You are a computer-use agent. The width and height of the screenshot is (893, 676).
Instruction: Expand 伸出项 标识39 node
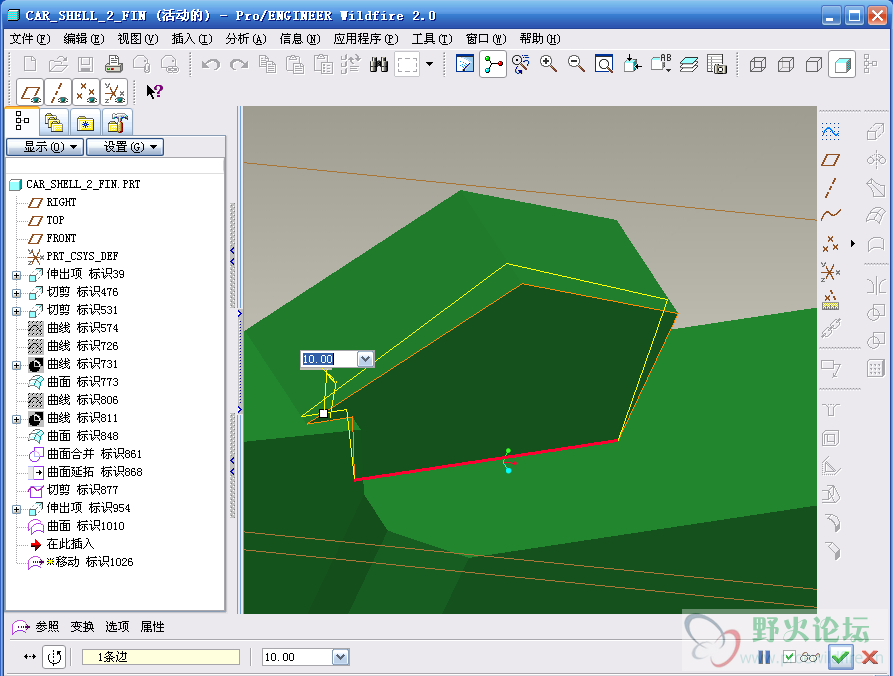tap(17, 275)
